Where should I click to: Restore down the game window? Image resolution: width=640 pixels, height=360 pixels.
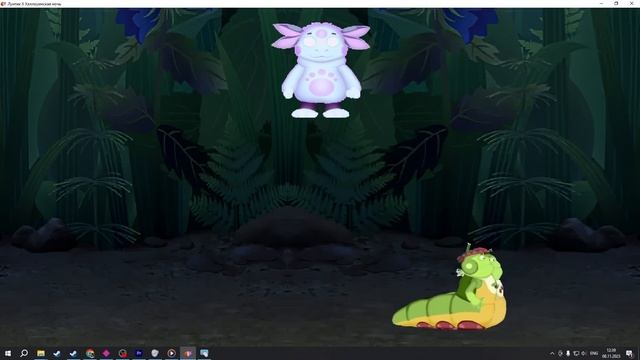(x=616, y=4)
